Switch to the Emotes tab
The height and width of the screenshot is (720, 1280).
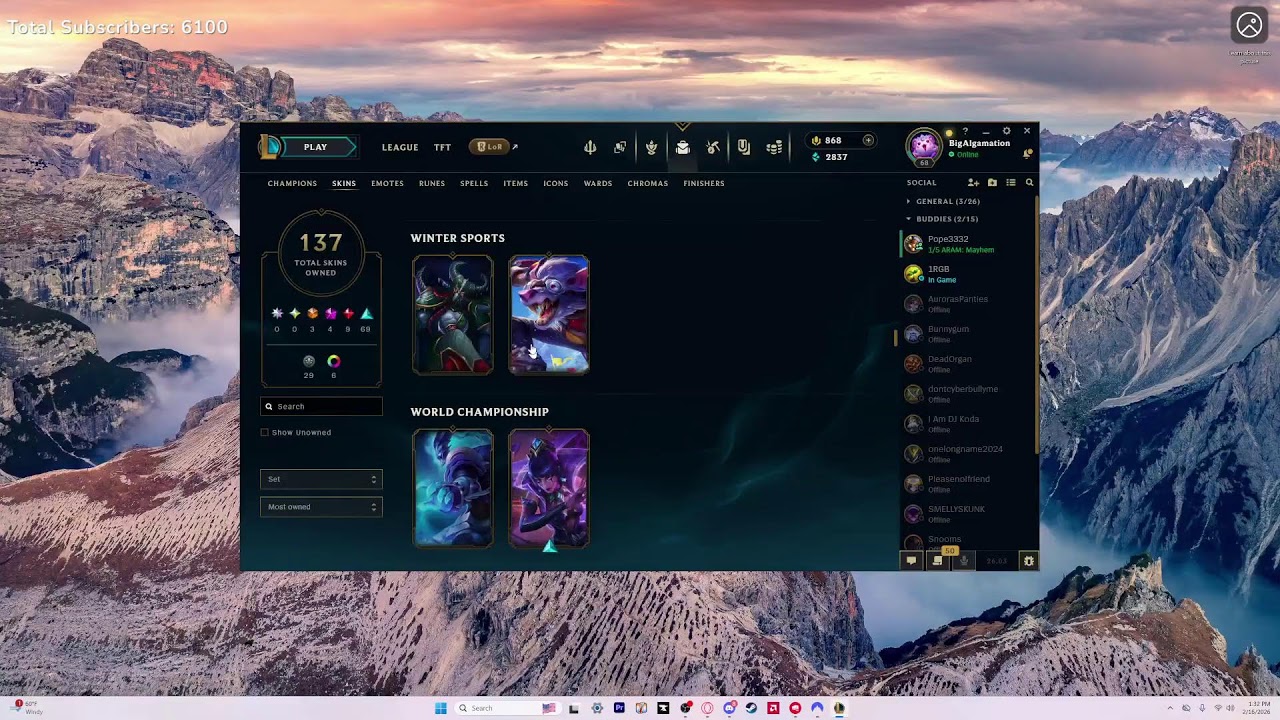click(387, 183)
